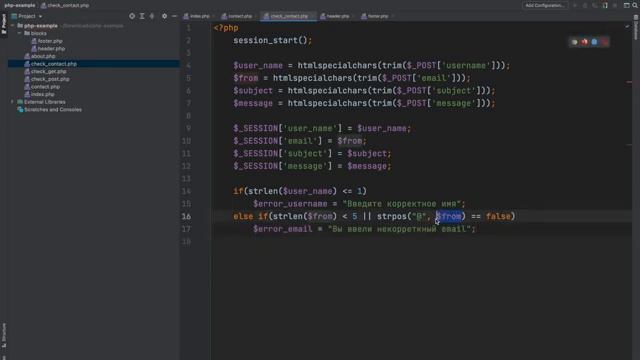Click the <?php opening tag

tap(226, 28)
